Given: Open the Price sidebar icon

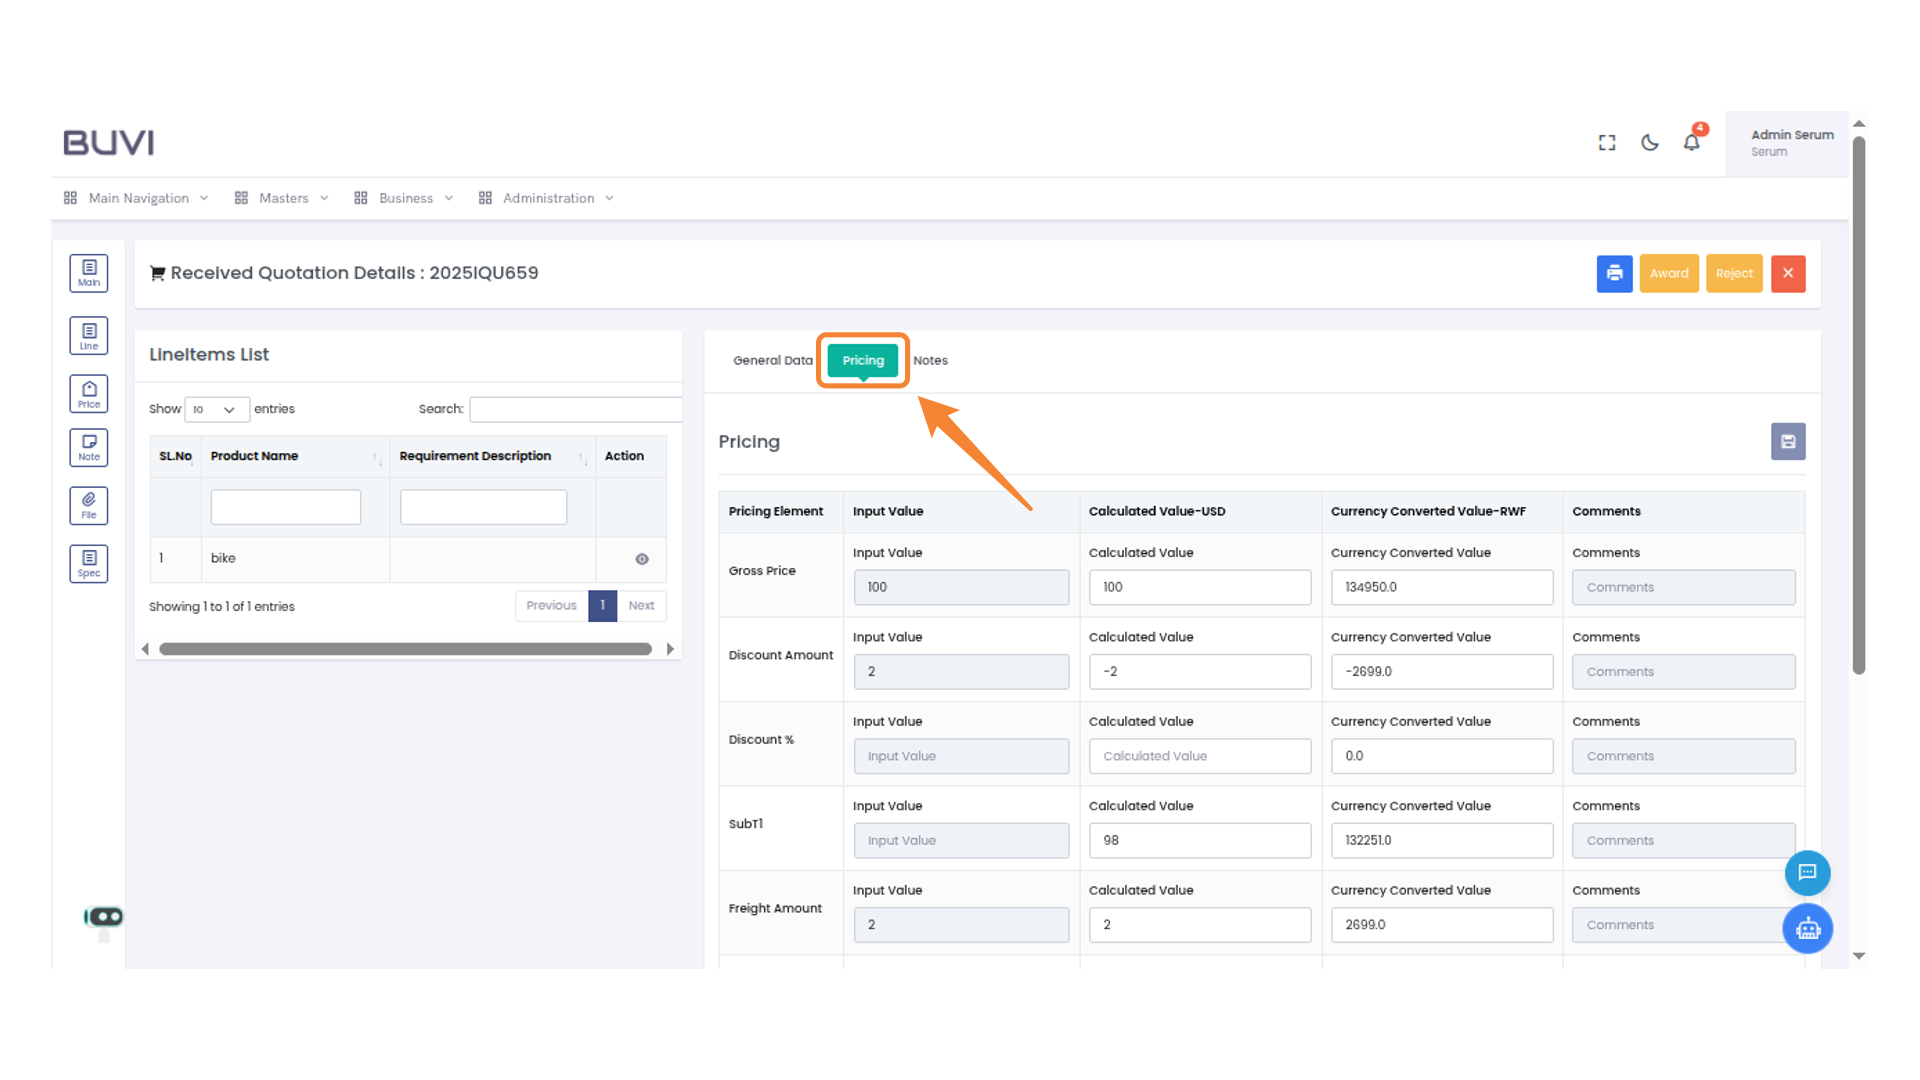Looking at the screenshot, I should coord(89,394).
